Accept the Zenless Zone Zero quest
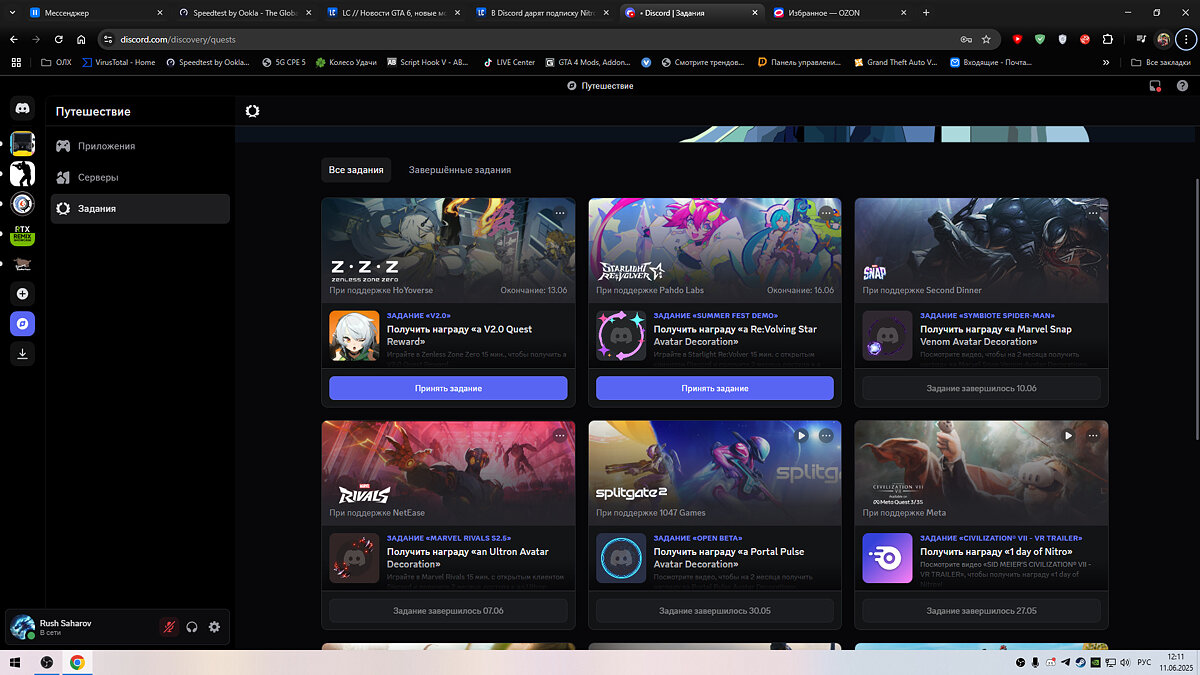 coord(448,388)
